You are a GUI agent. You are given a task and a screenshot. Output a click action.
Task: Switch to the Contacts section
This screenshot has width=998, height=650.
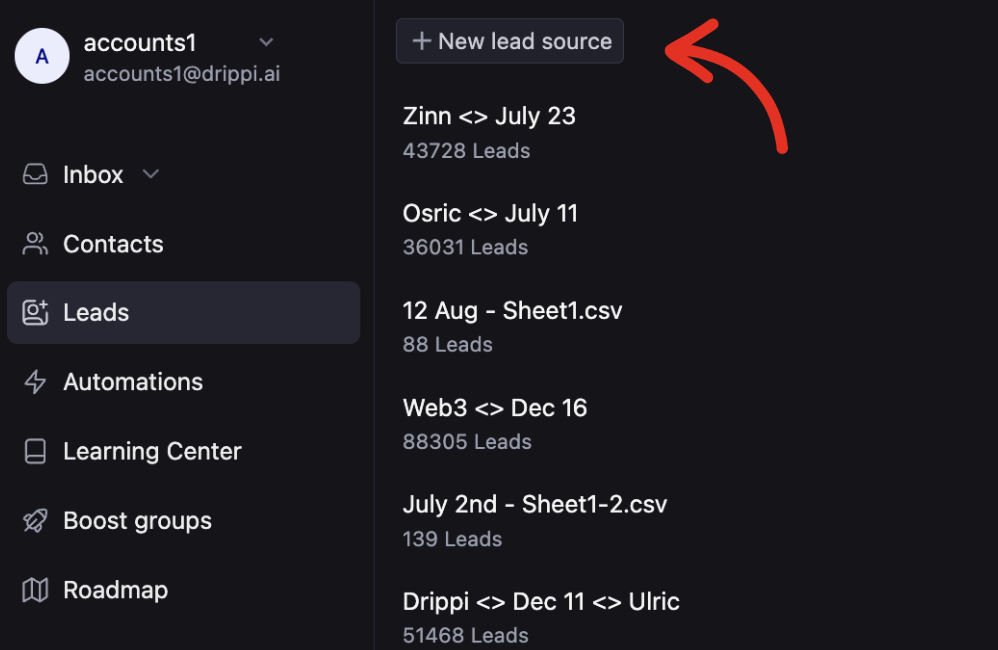pos(113,243)
